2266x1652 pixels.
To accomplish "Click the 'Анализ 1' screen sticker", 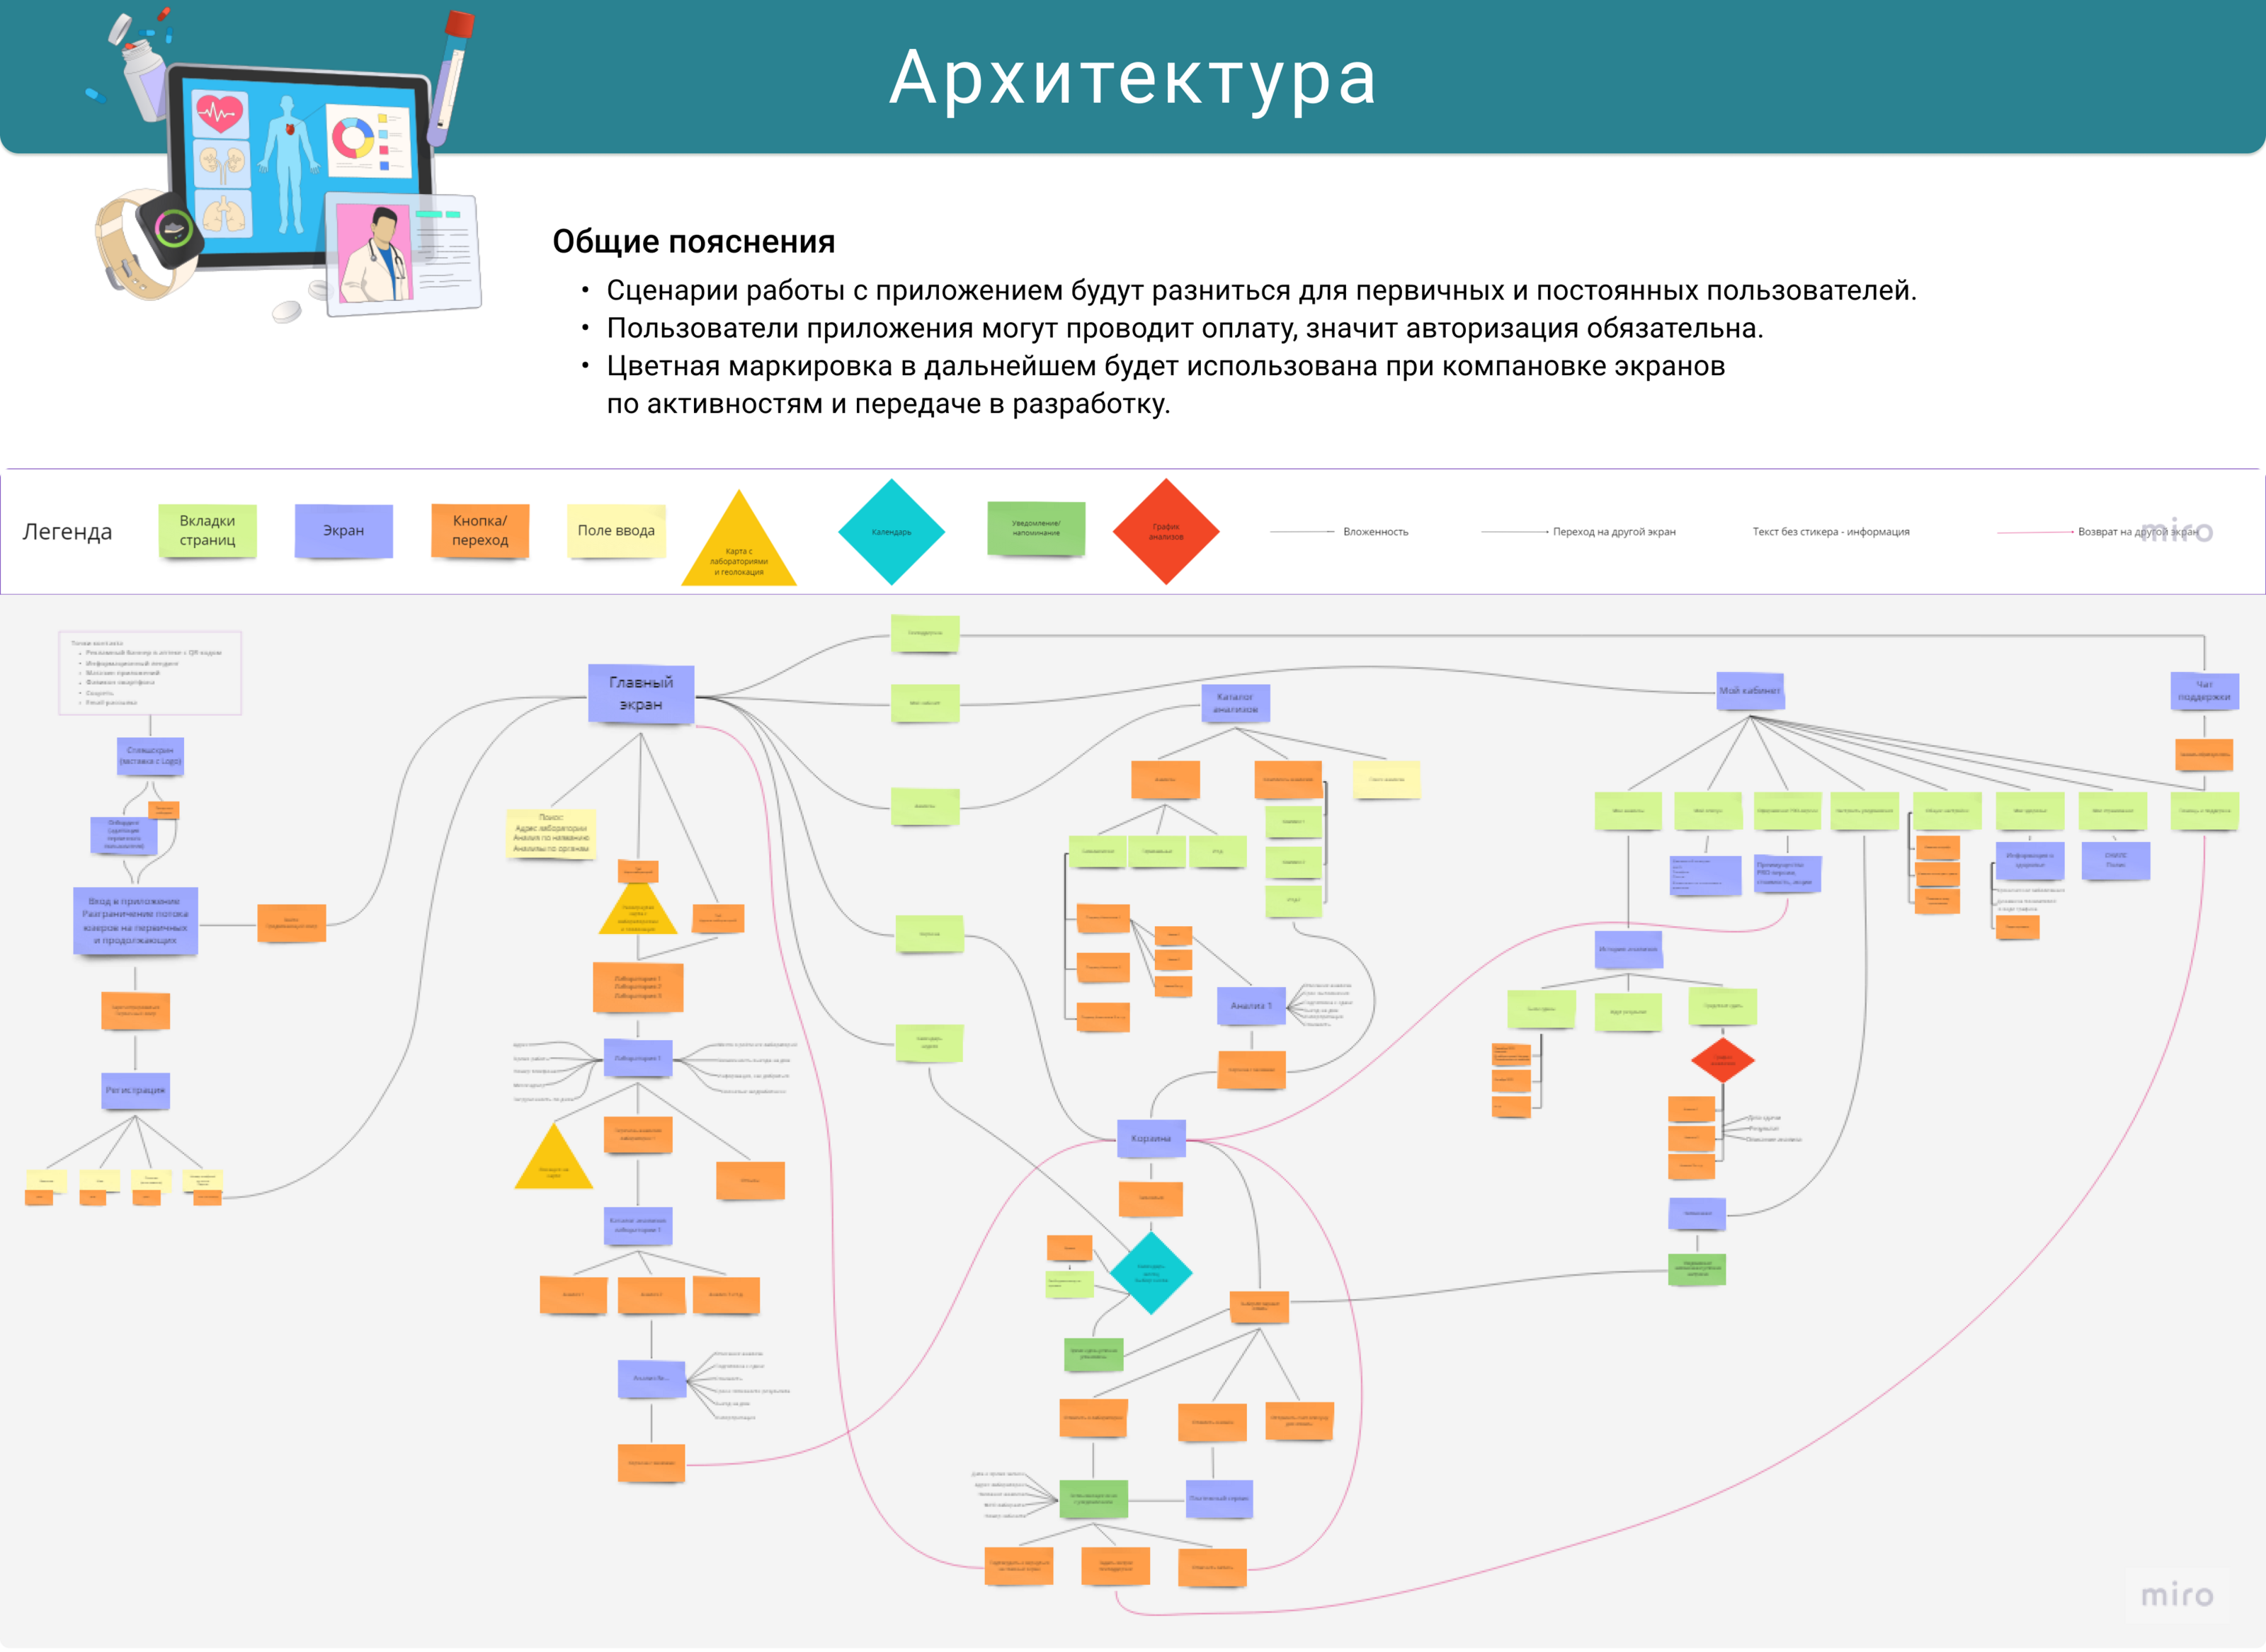I will 1251,1006.
